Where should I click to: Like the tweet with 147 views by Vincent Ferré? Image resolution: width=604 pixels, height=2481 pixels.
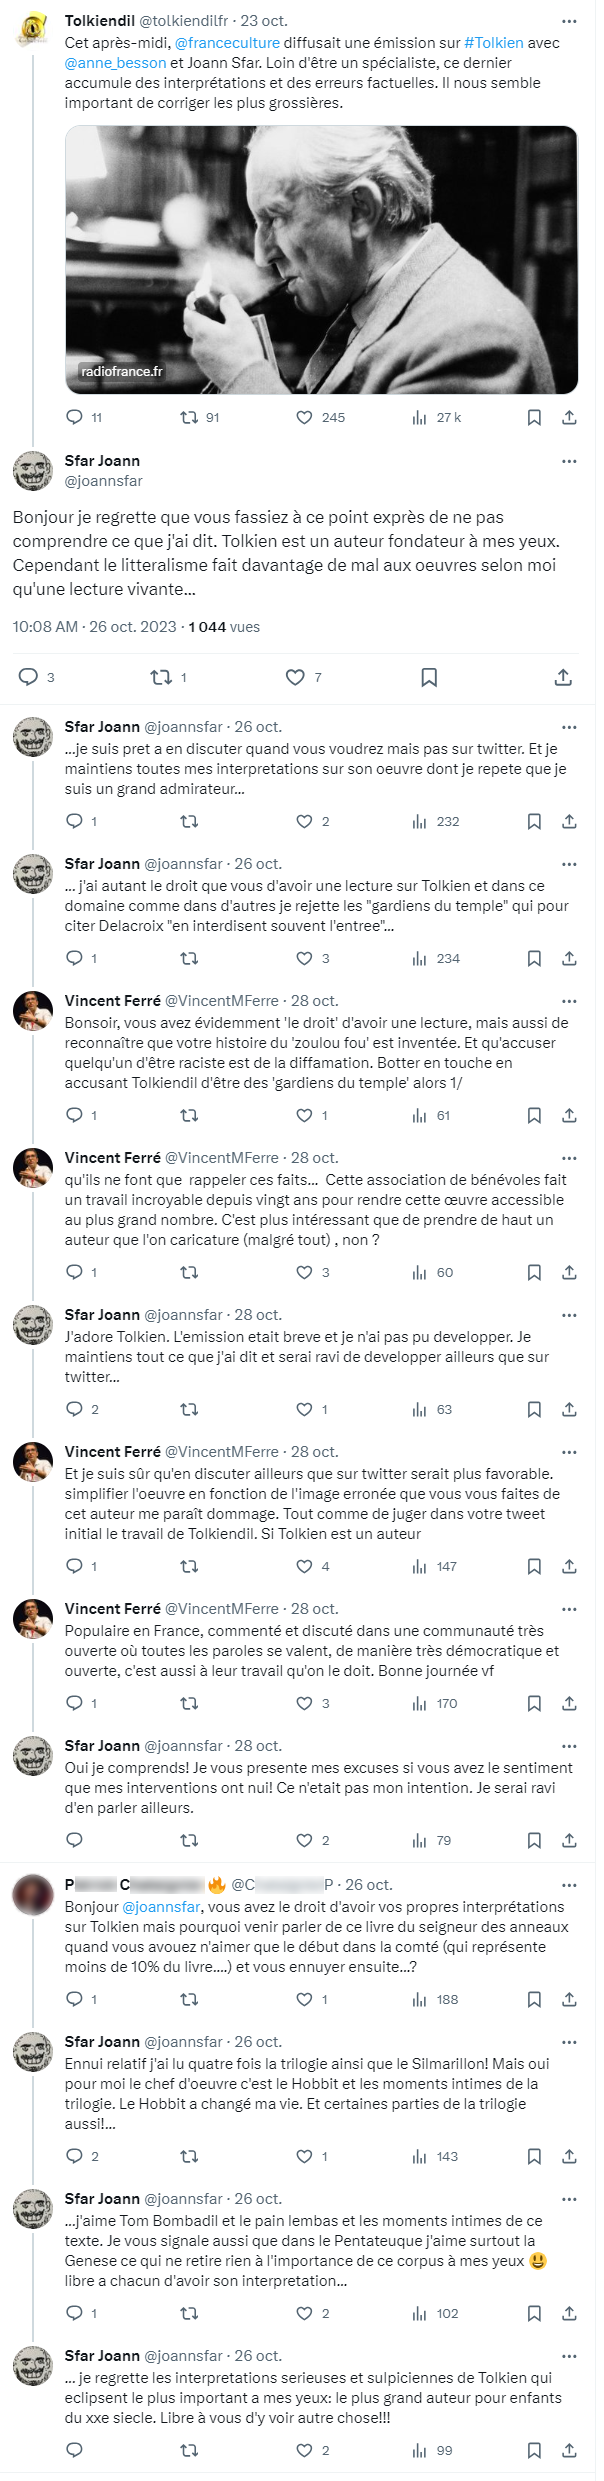click(x=304, y=1566)
